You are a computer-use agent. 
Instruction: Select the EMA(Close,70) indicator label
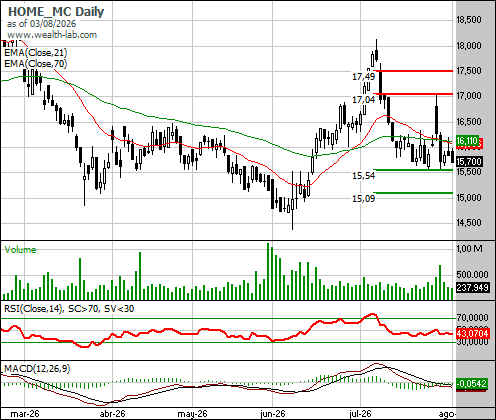click(36, 63)
